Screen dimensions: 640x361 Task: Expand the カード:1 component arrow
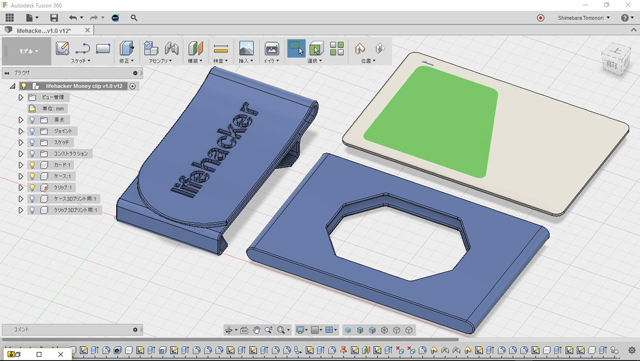(x=21, y=165)
